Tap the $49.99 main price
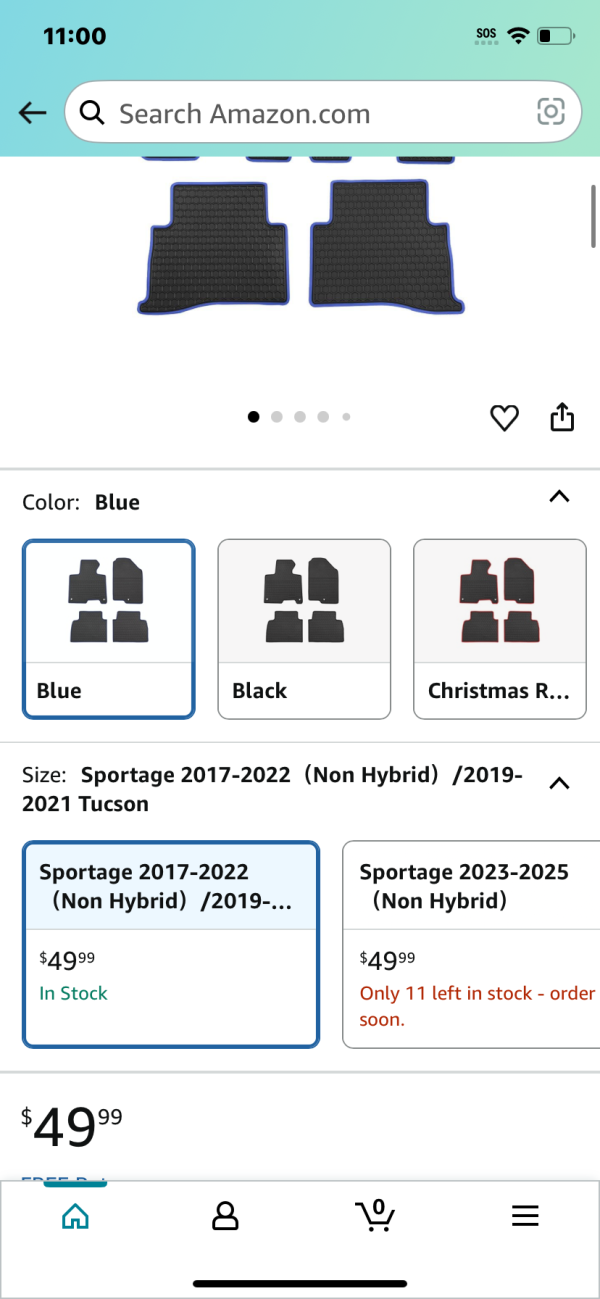This screenshot has height=1299, width=600. (x=72, y=1126)
